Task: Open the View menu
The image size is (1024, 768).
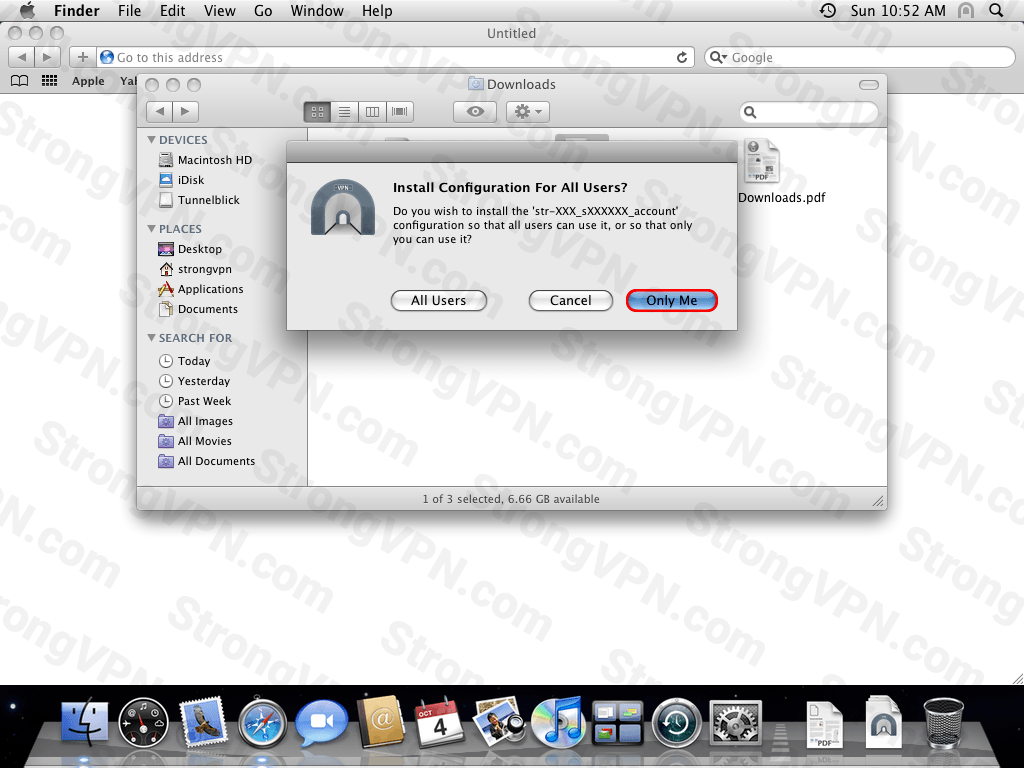Action: pos(219,10)
